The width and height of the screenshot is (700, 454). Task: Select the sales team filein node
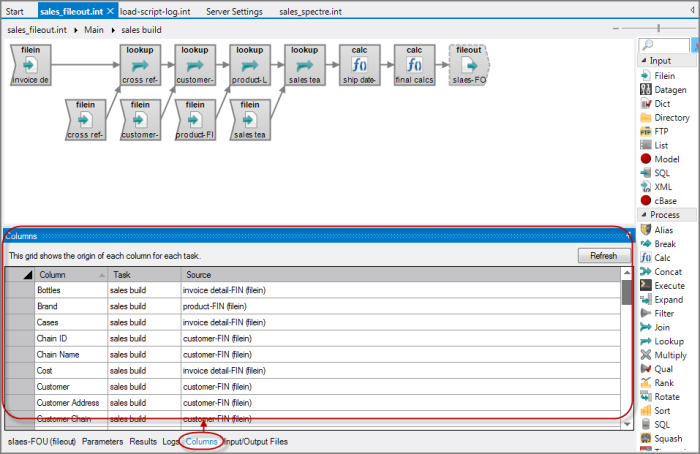tap(249, 119)
